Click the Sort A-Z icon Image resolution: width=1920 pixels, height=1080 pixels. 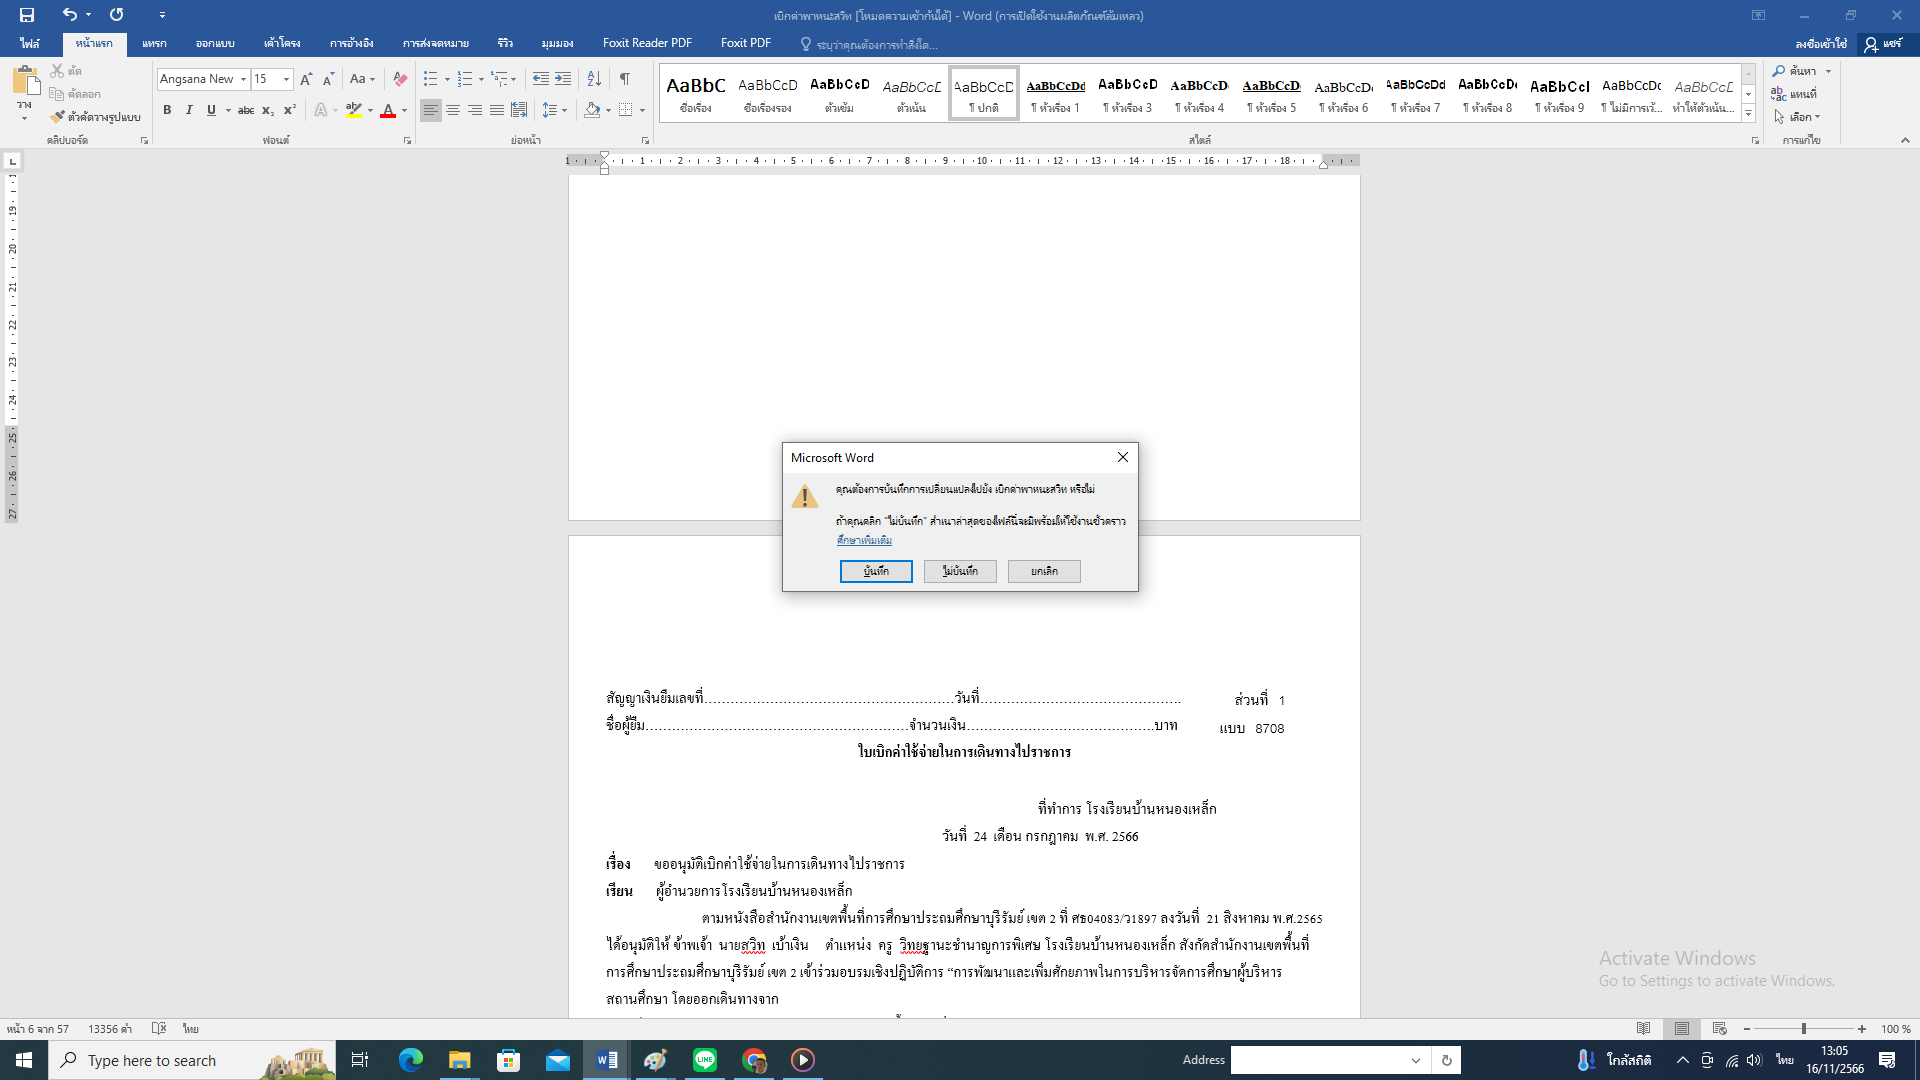click(594, 79)
